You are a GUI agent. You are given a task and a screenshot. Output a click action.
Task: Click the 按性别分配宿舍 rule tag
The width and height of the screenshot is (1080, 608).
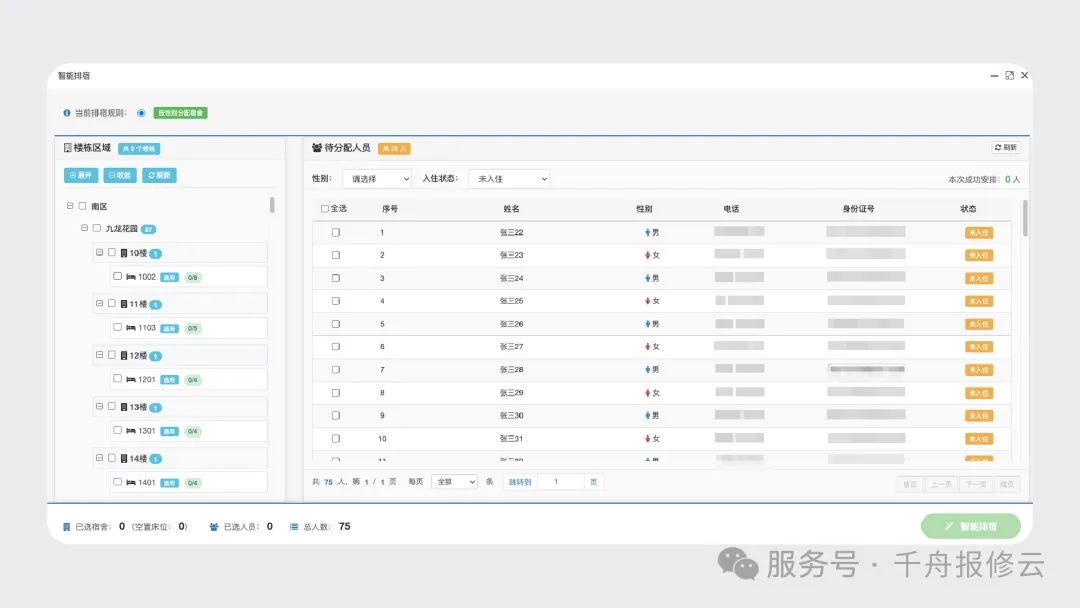(180, 113)
